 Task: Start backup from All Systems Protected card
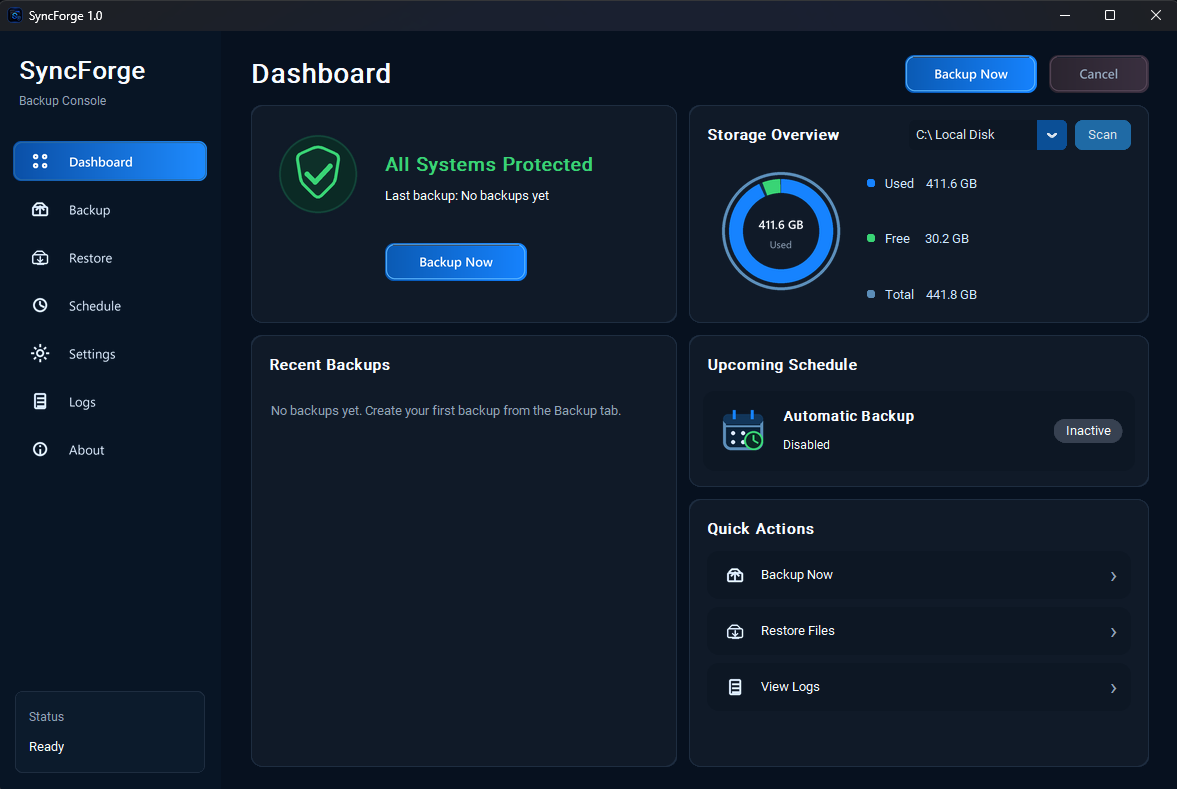tap(456, 262)
